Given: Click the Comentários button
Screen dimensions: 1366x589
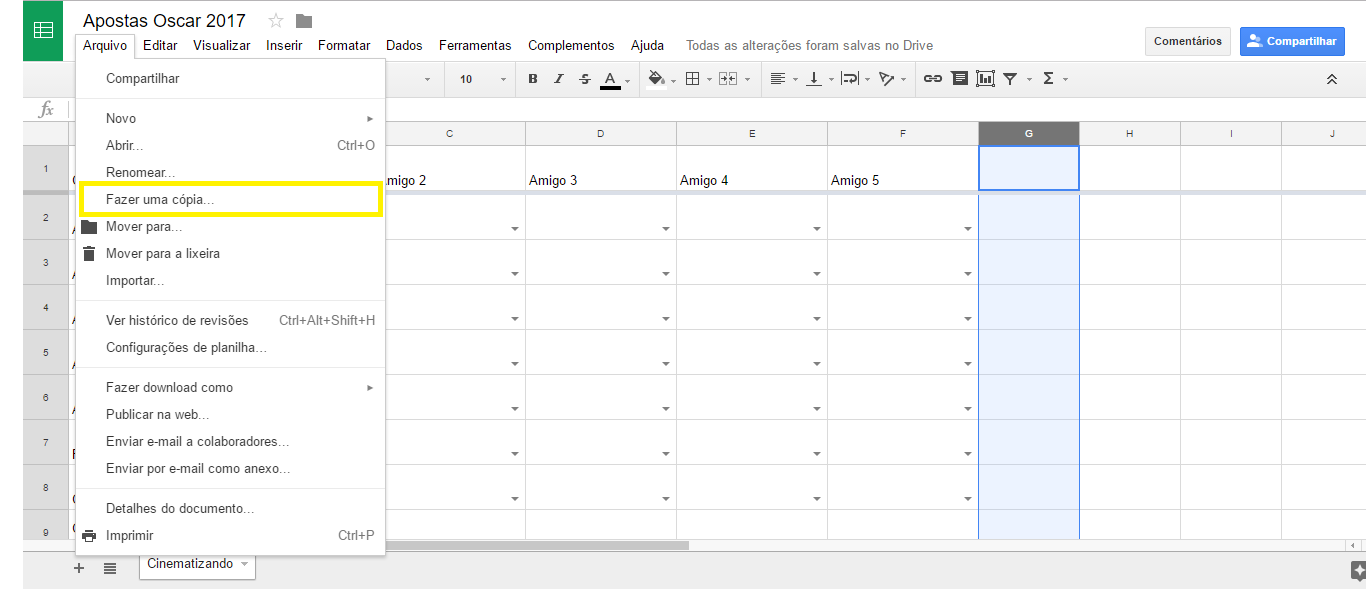Looking at the screenshot, I should tap(1188, 41).
